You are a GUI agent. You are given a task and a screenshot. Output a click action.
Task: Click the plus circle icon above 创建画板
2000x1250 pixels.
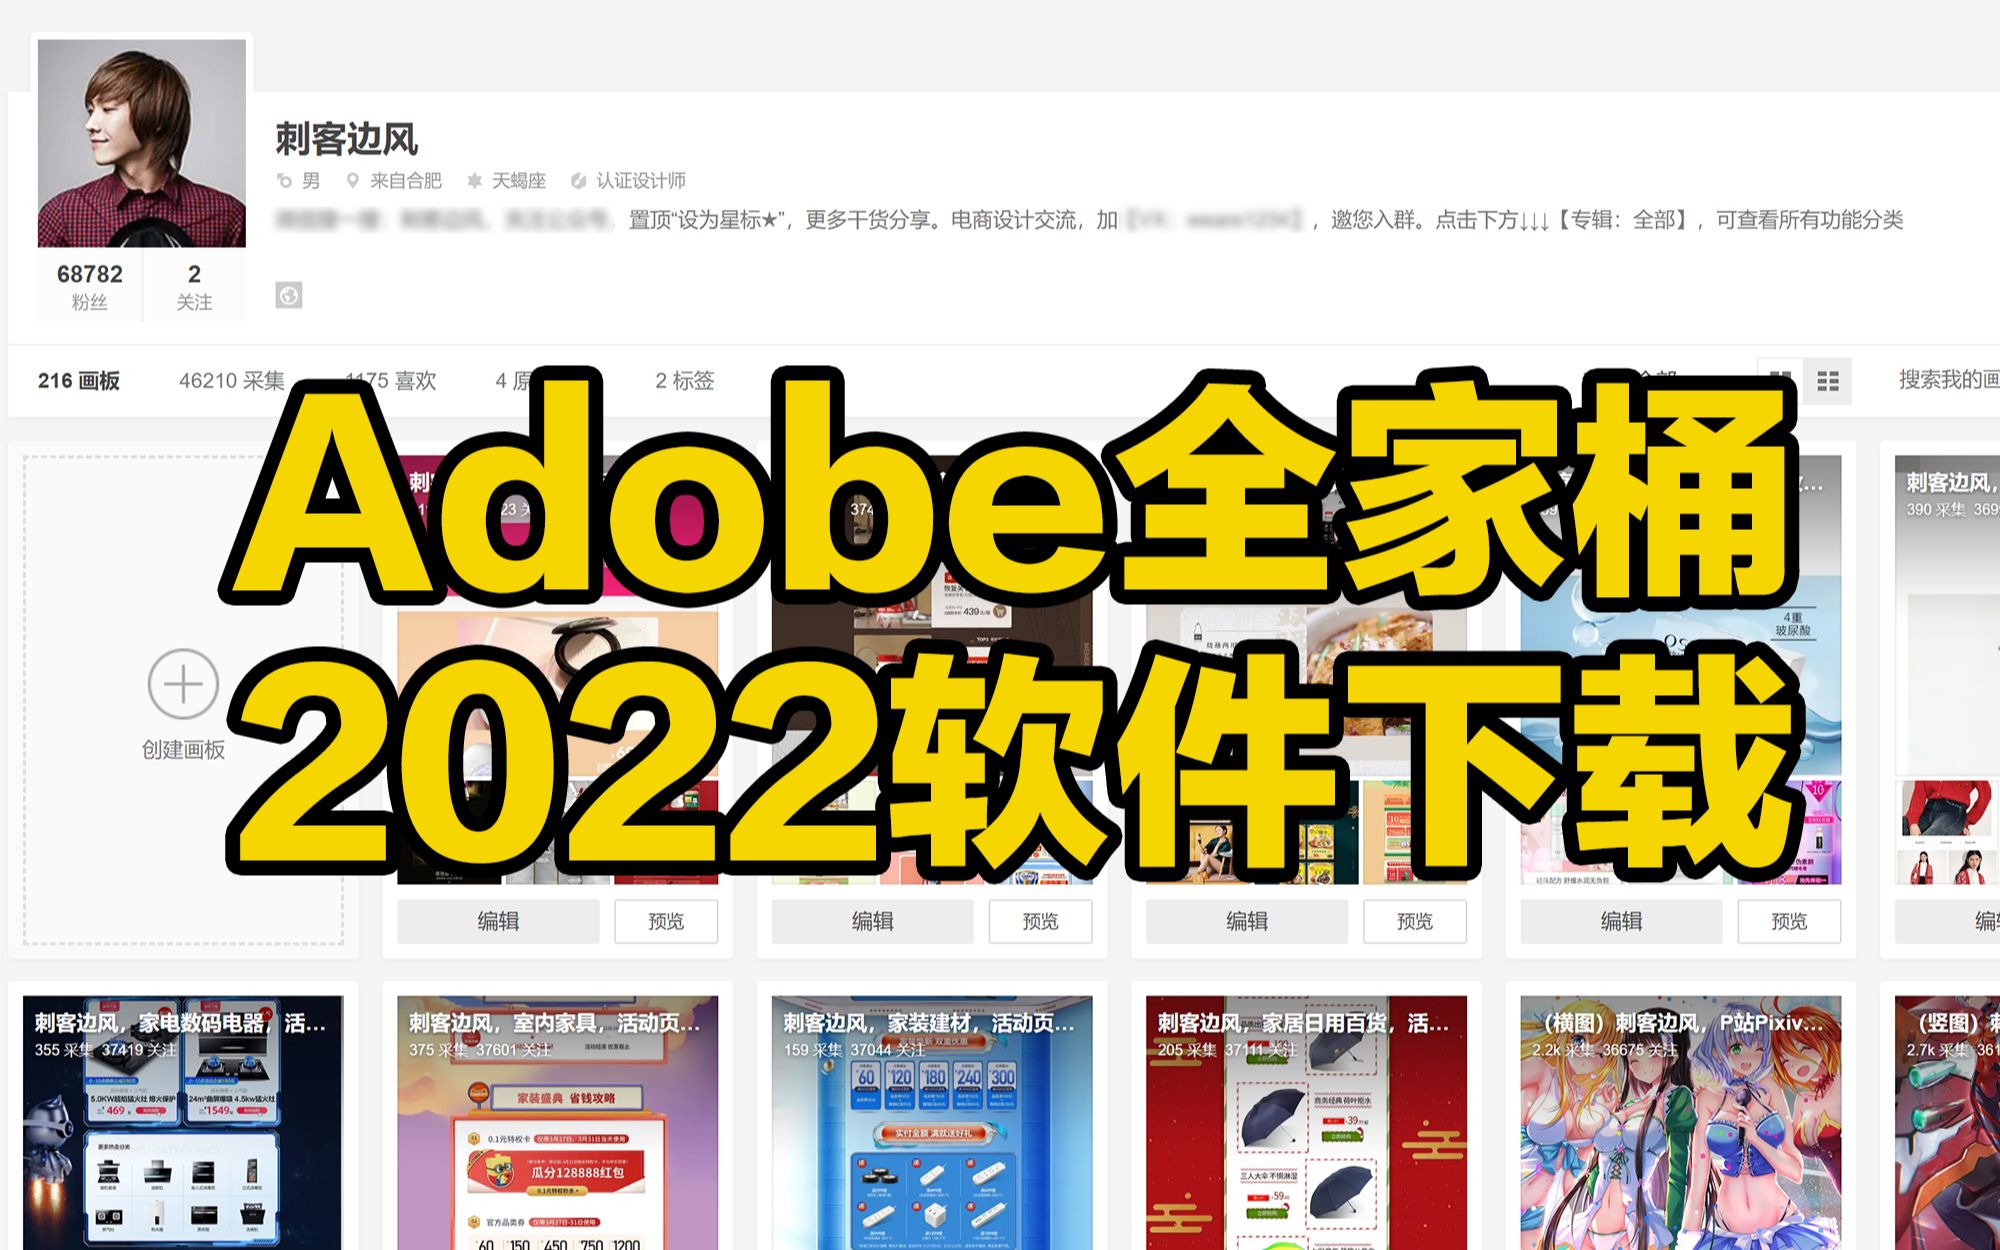click(183, 684)
